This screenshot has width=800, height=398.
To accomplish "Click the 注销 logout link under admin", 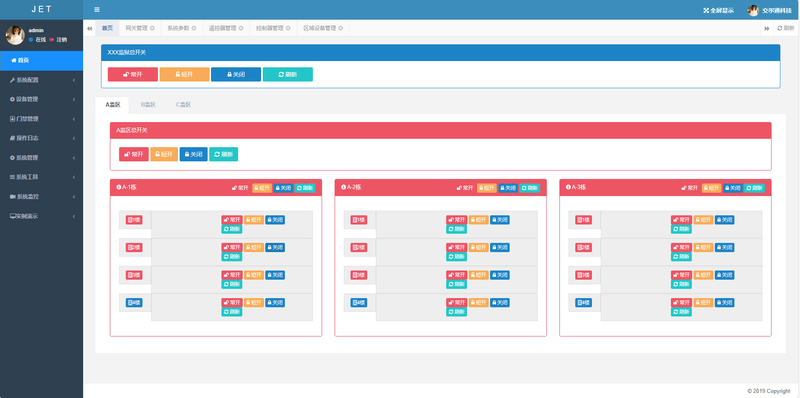I will [x=58, y=39].
